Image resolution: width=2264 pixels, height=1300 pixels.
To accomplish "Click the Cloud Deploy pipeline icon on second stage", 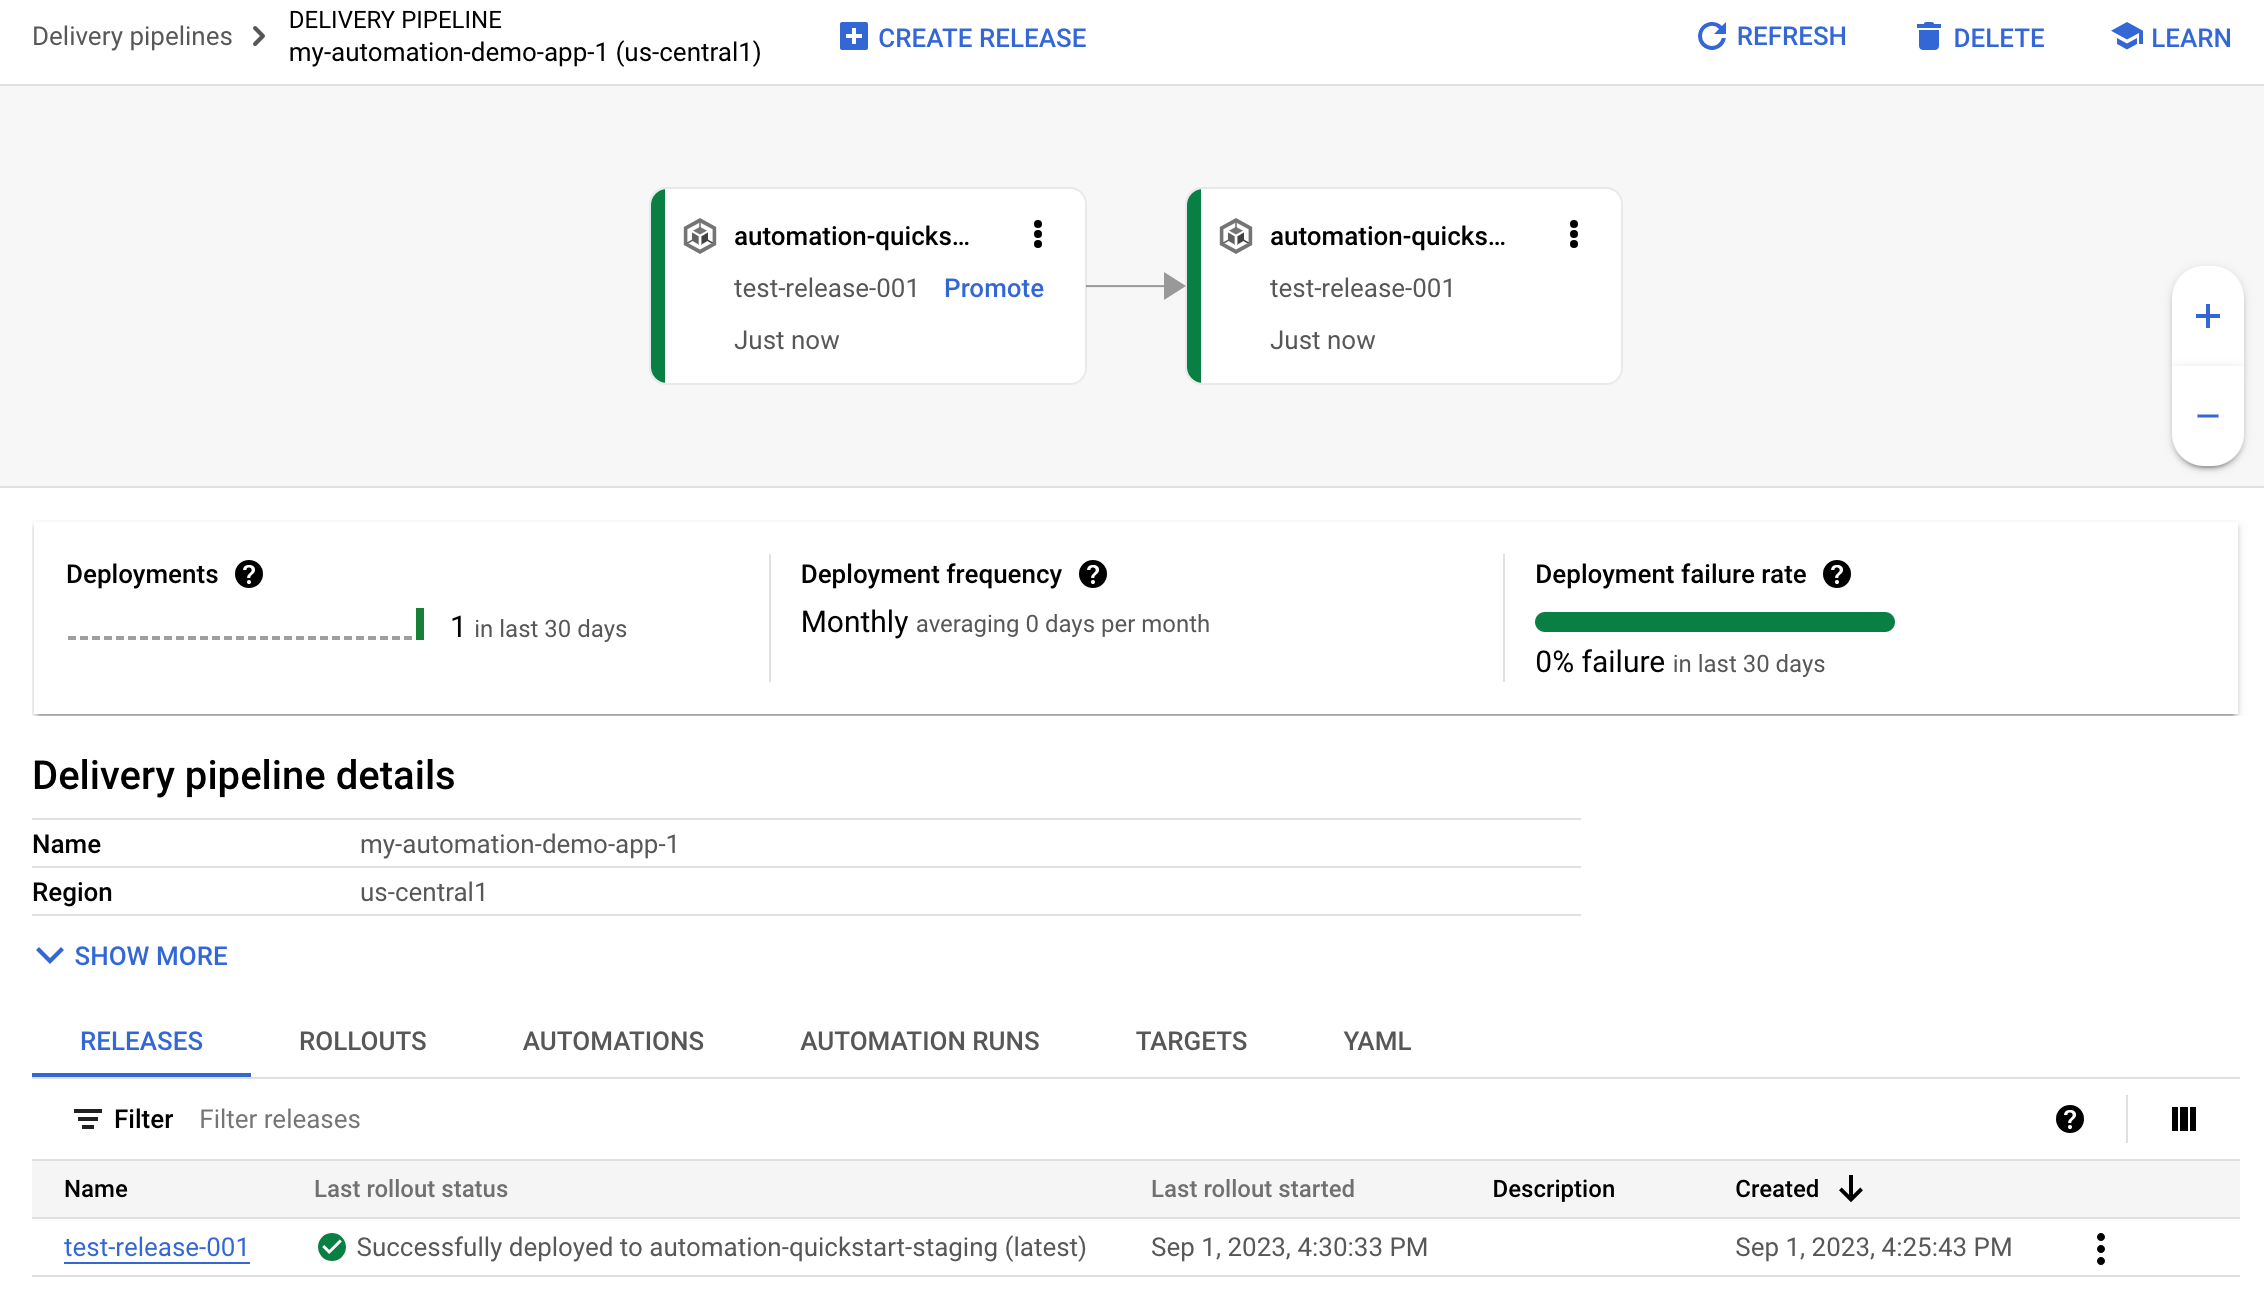I will tap(1238, 235).
